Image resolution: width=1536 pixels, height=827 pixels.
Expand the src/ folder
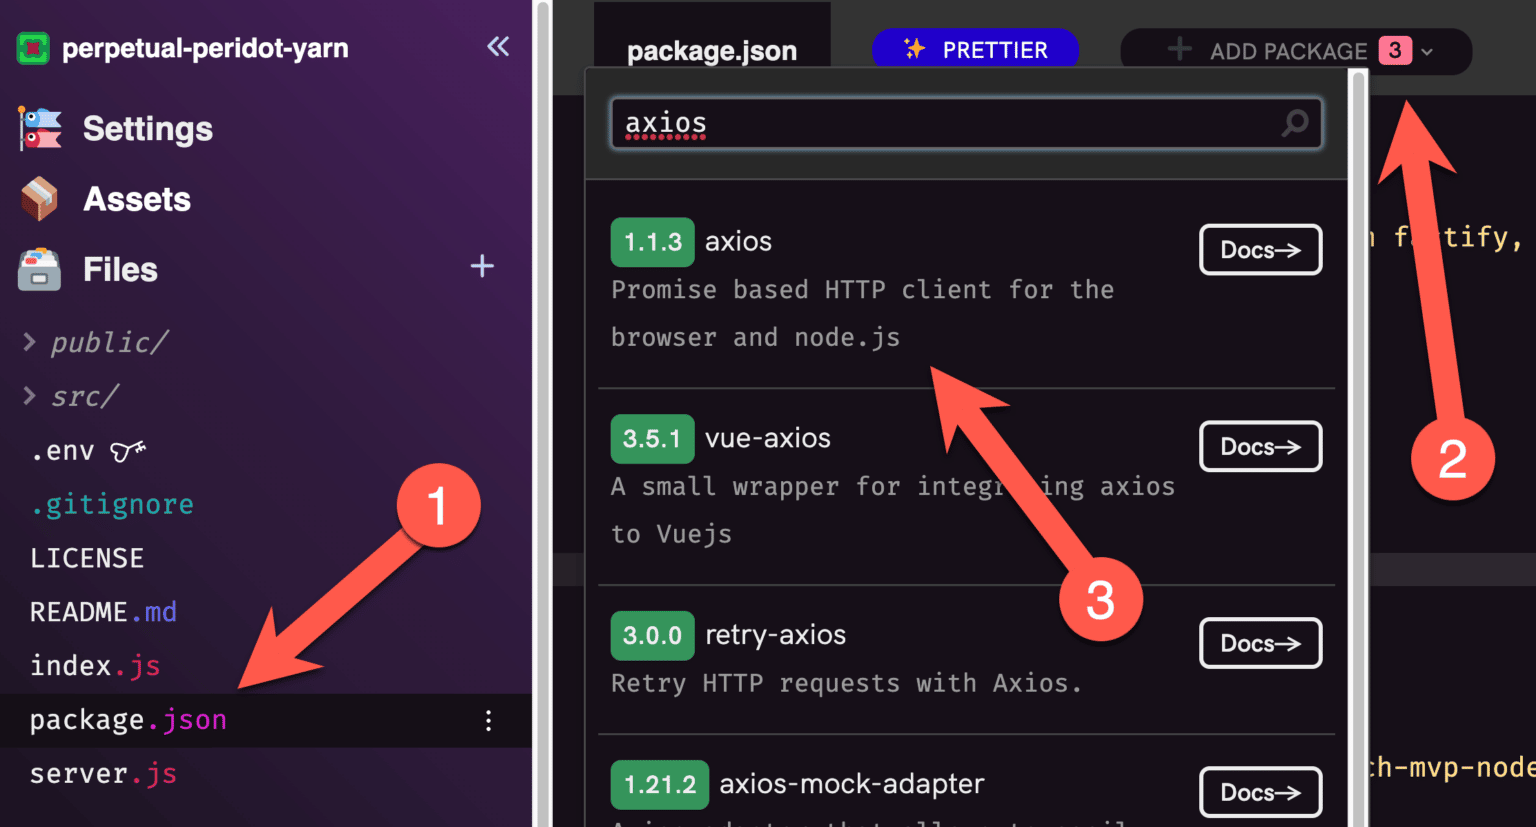pos(29,397)
